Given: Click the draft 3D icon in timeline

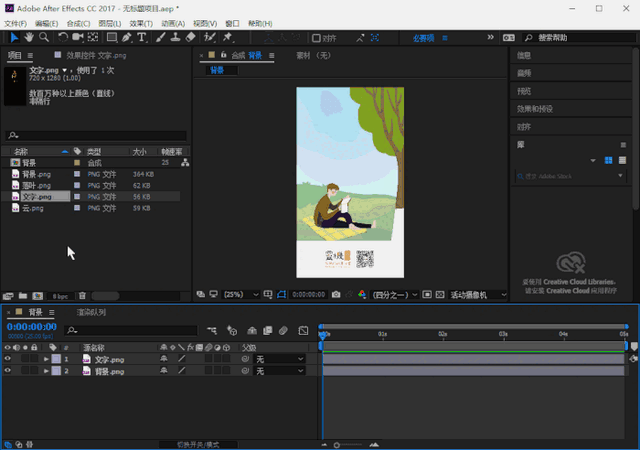Looking at the screenshot, I should (x=232, y=330).
